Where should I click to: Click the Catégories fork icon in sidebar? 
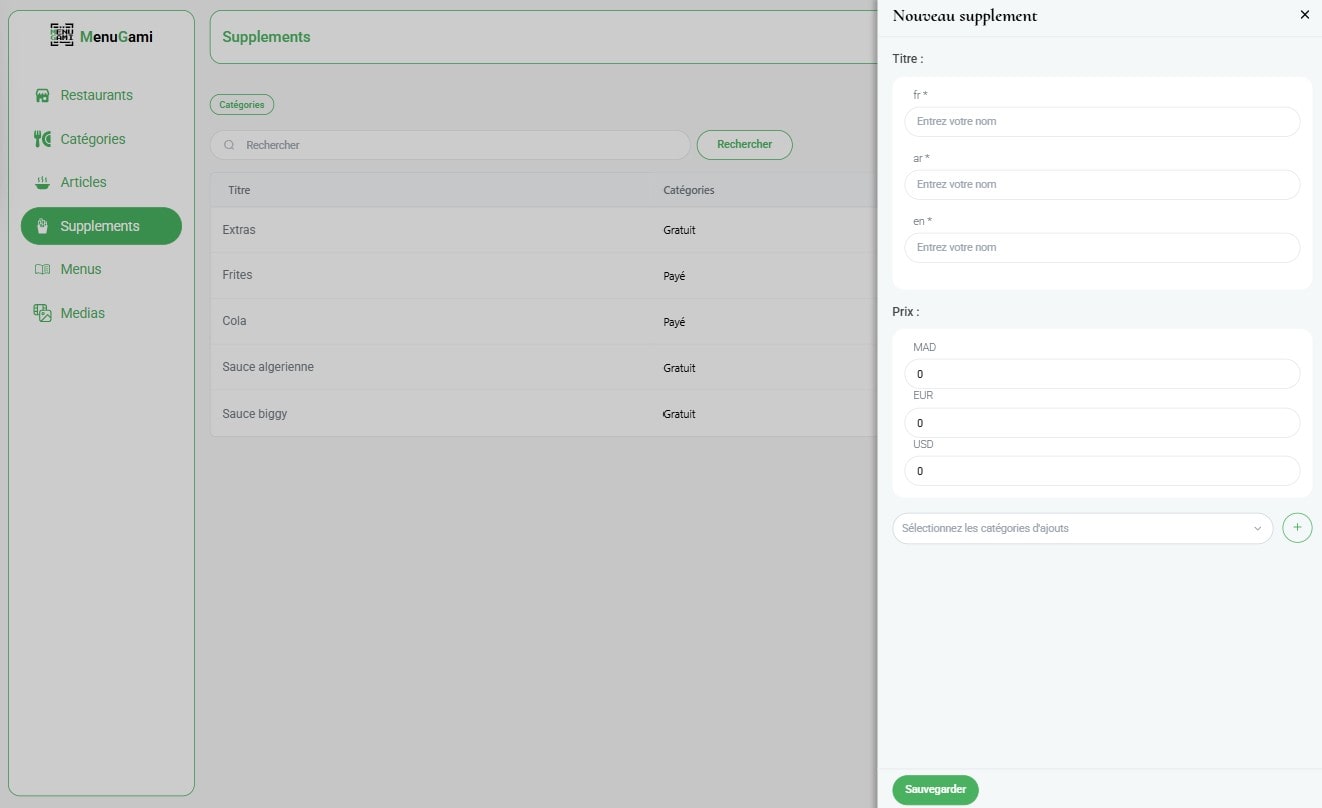coord(42,139)
